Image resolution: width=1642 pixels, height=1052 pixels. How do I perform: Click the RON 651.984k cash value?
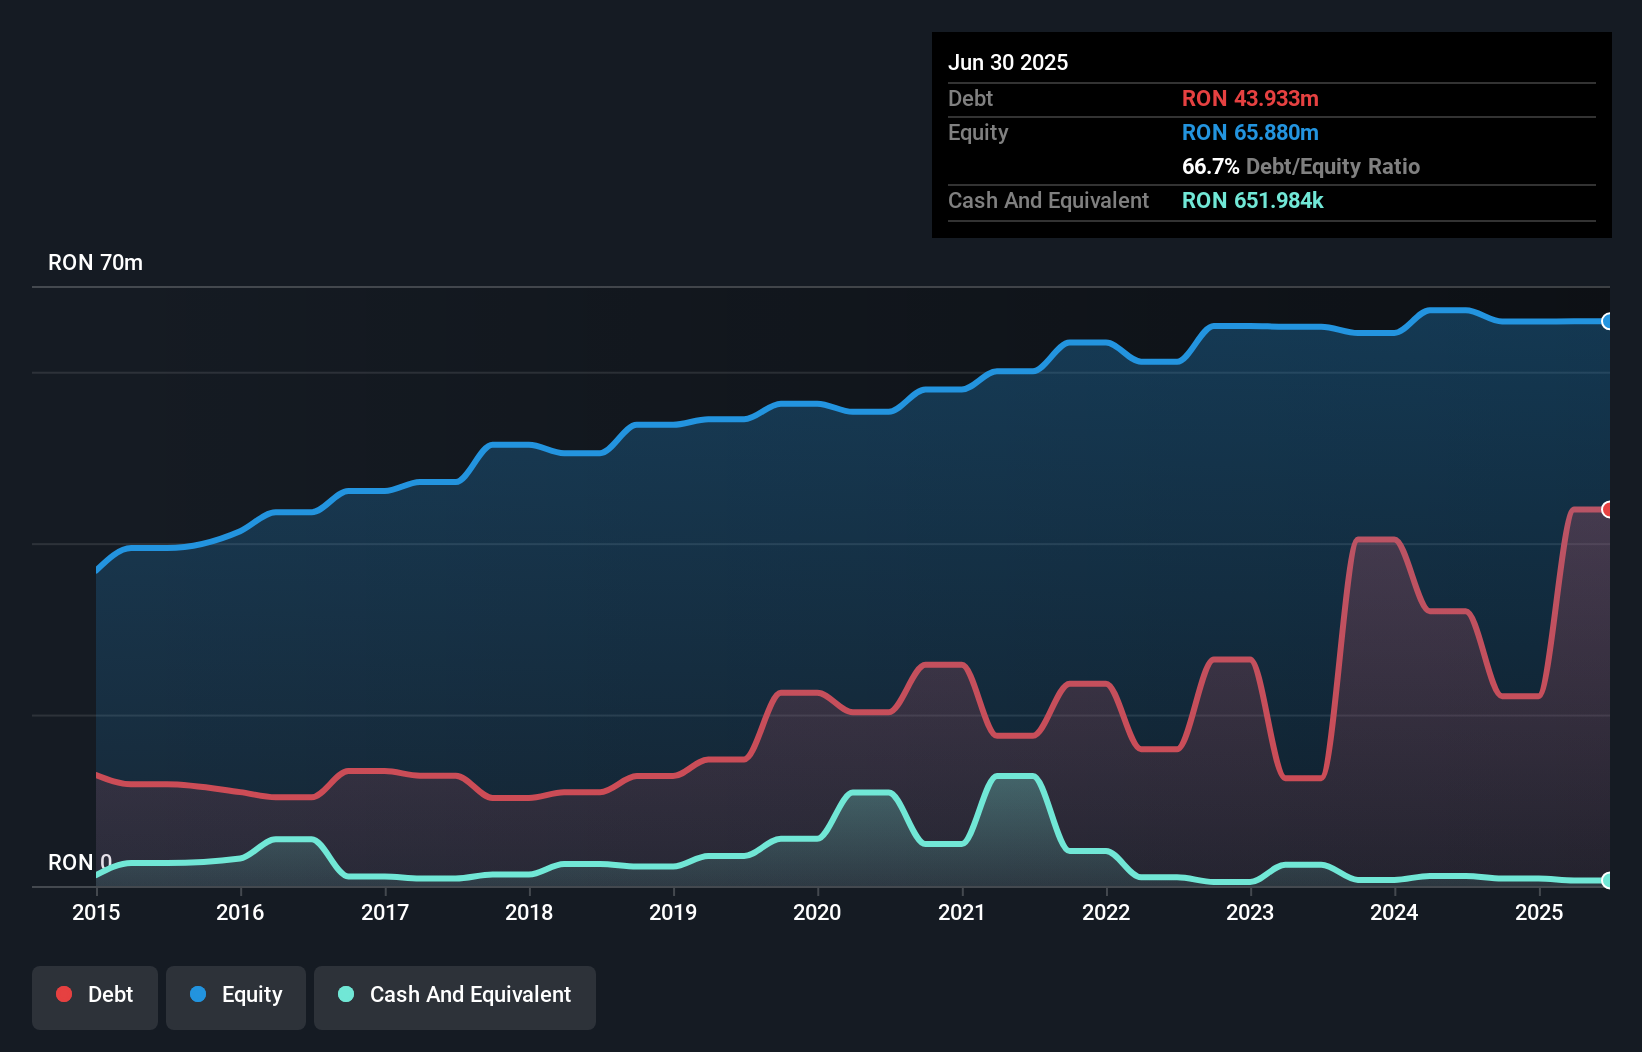coord(1253,200)
